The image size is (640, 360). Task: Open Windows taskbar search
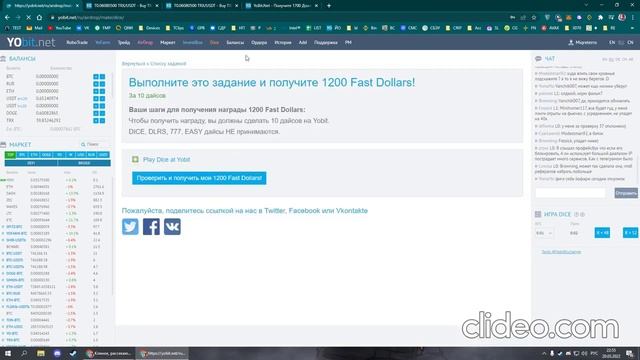coord(24,353)
